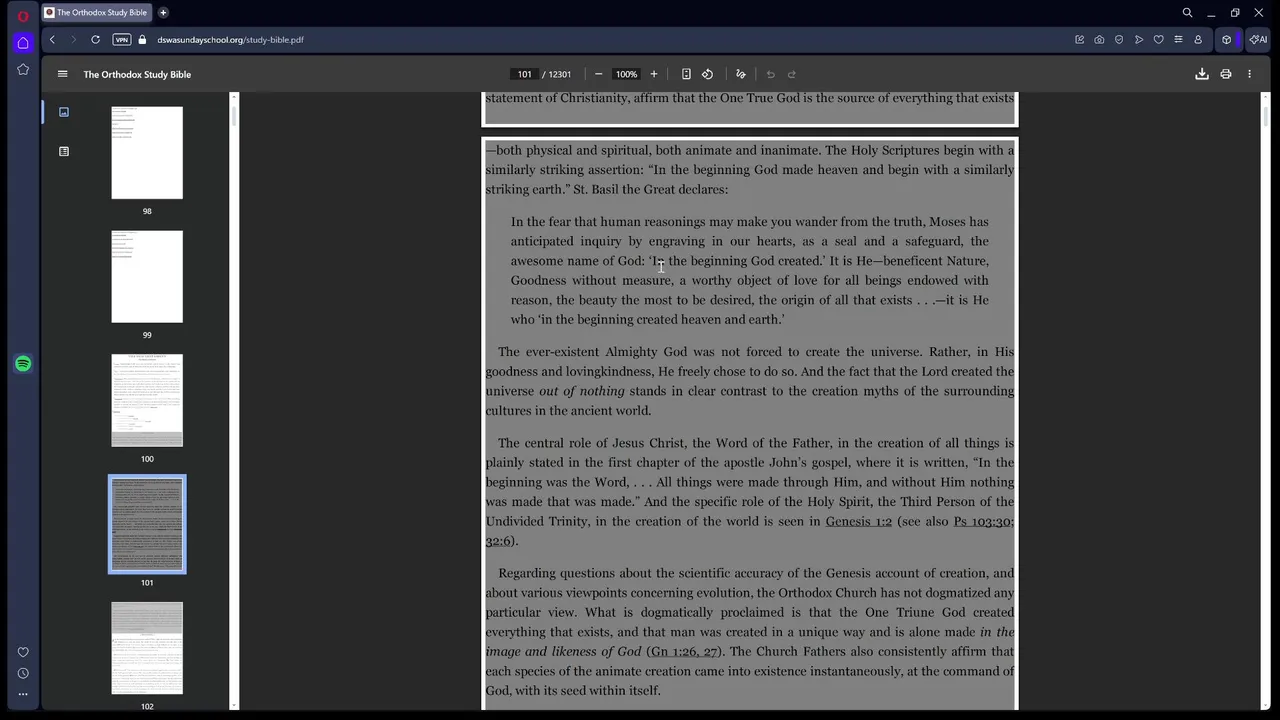Image resolution: width=1280 pixels, height=720 pixels.
Task: Open the heart icon in lower Opera sidebar
Action: coord(23,652)
